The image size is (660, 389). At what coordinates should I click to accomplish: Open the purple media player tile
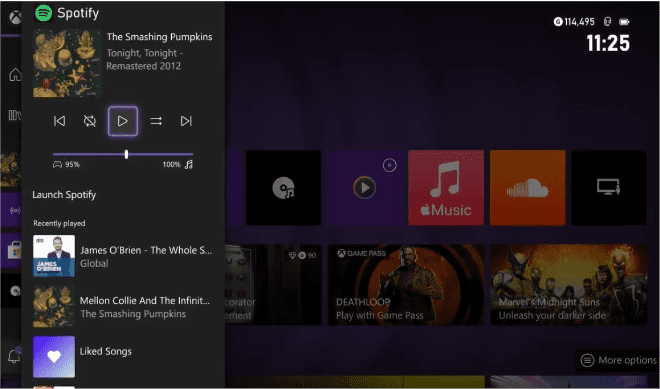click(365, 188)
